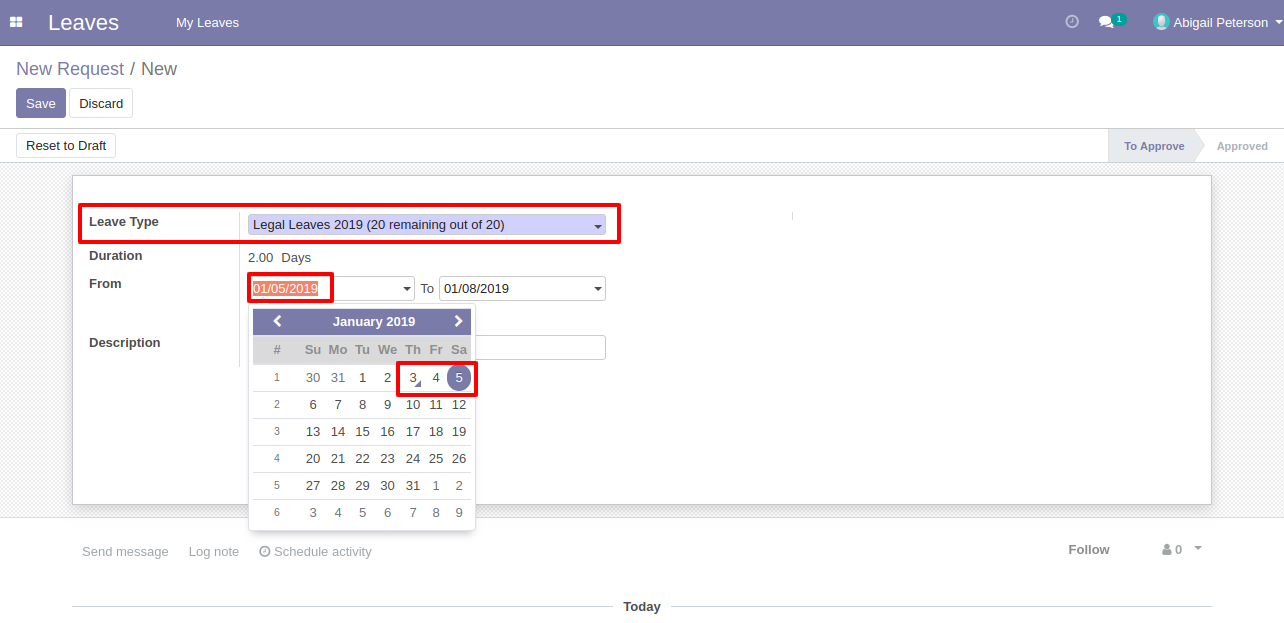
Task: Select January 20 in calendar
Action: coord(313,459)
